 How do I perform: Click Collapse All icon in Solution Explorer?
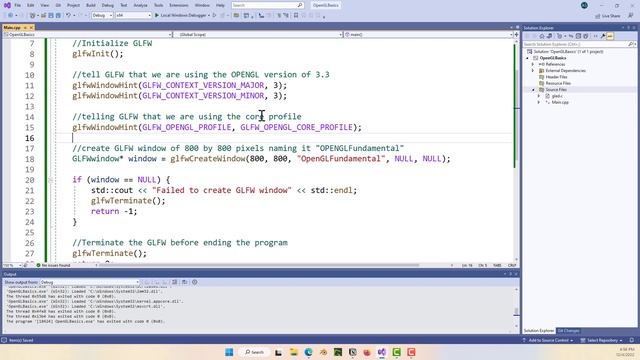578,36
